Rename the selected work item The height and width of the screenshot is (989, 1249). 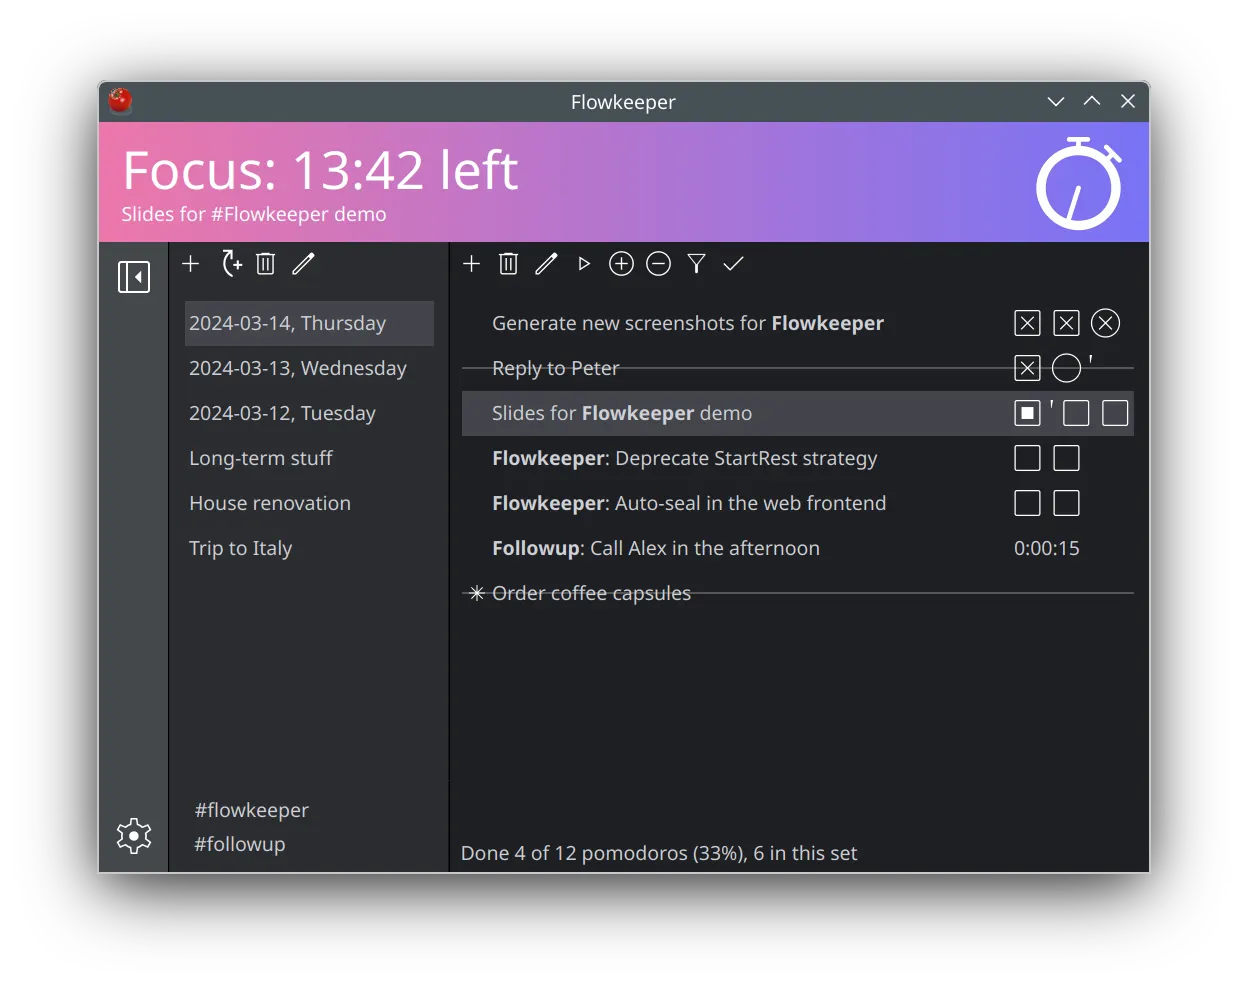pyautogui.click(x=546, y=264)
